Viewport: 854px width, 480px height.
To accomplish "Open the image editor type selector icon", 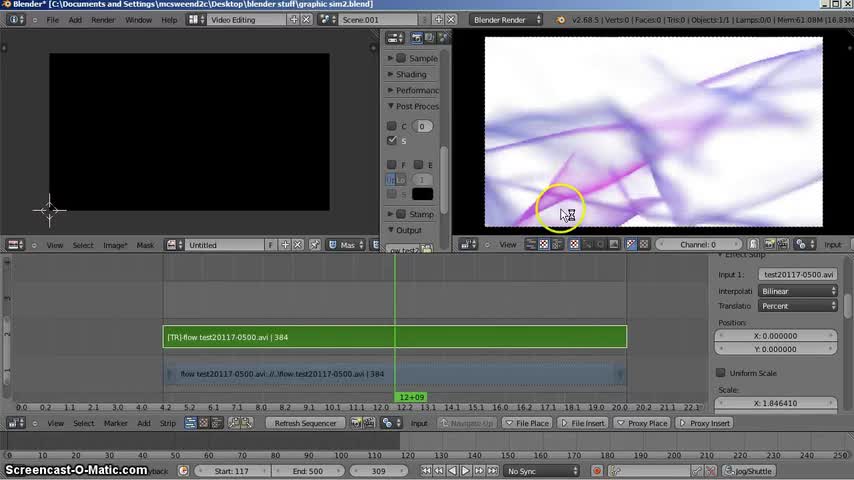I will [15, 245].
